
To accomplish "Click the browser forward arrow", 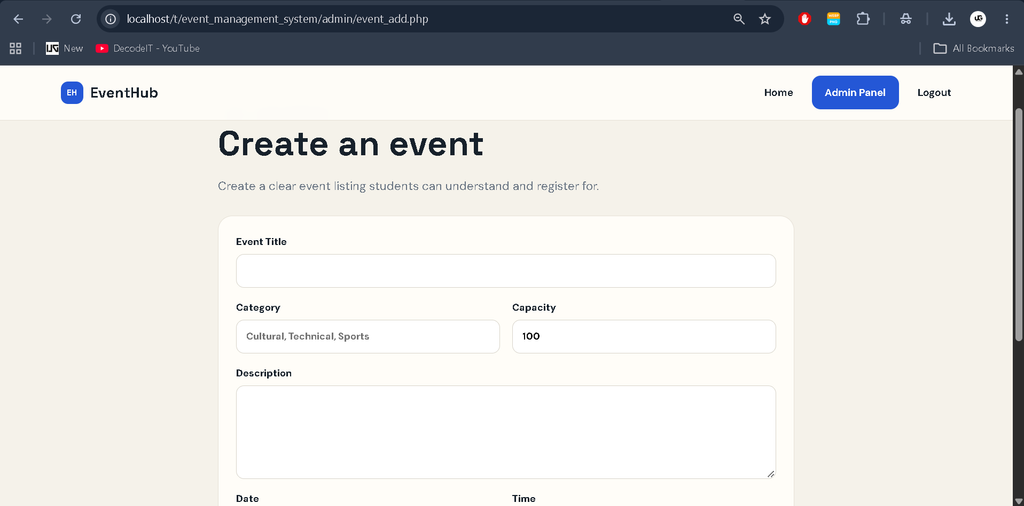I will [x=47, y=19].
